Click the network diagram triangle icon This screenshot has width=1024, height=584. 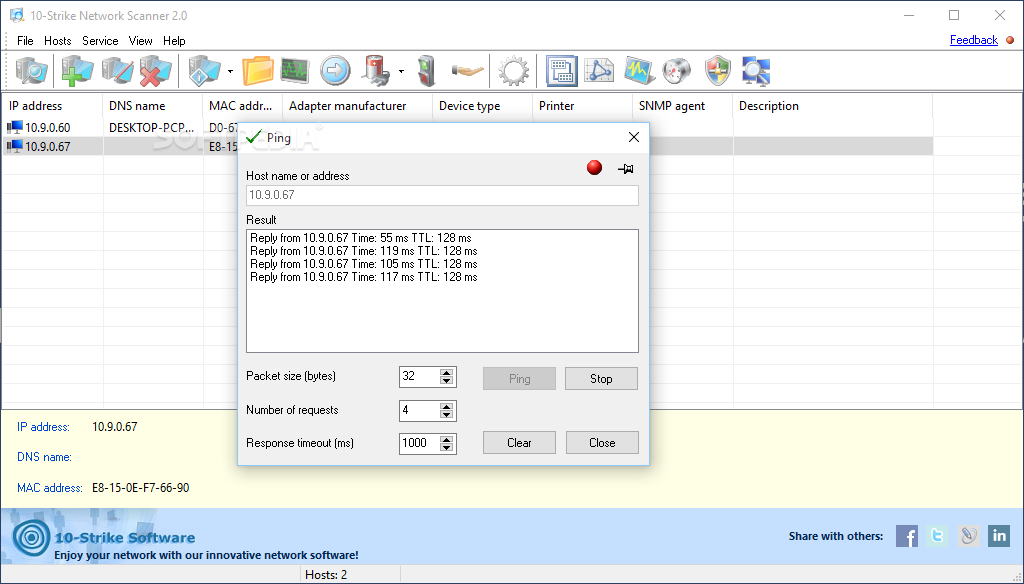point(599,71)
